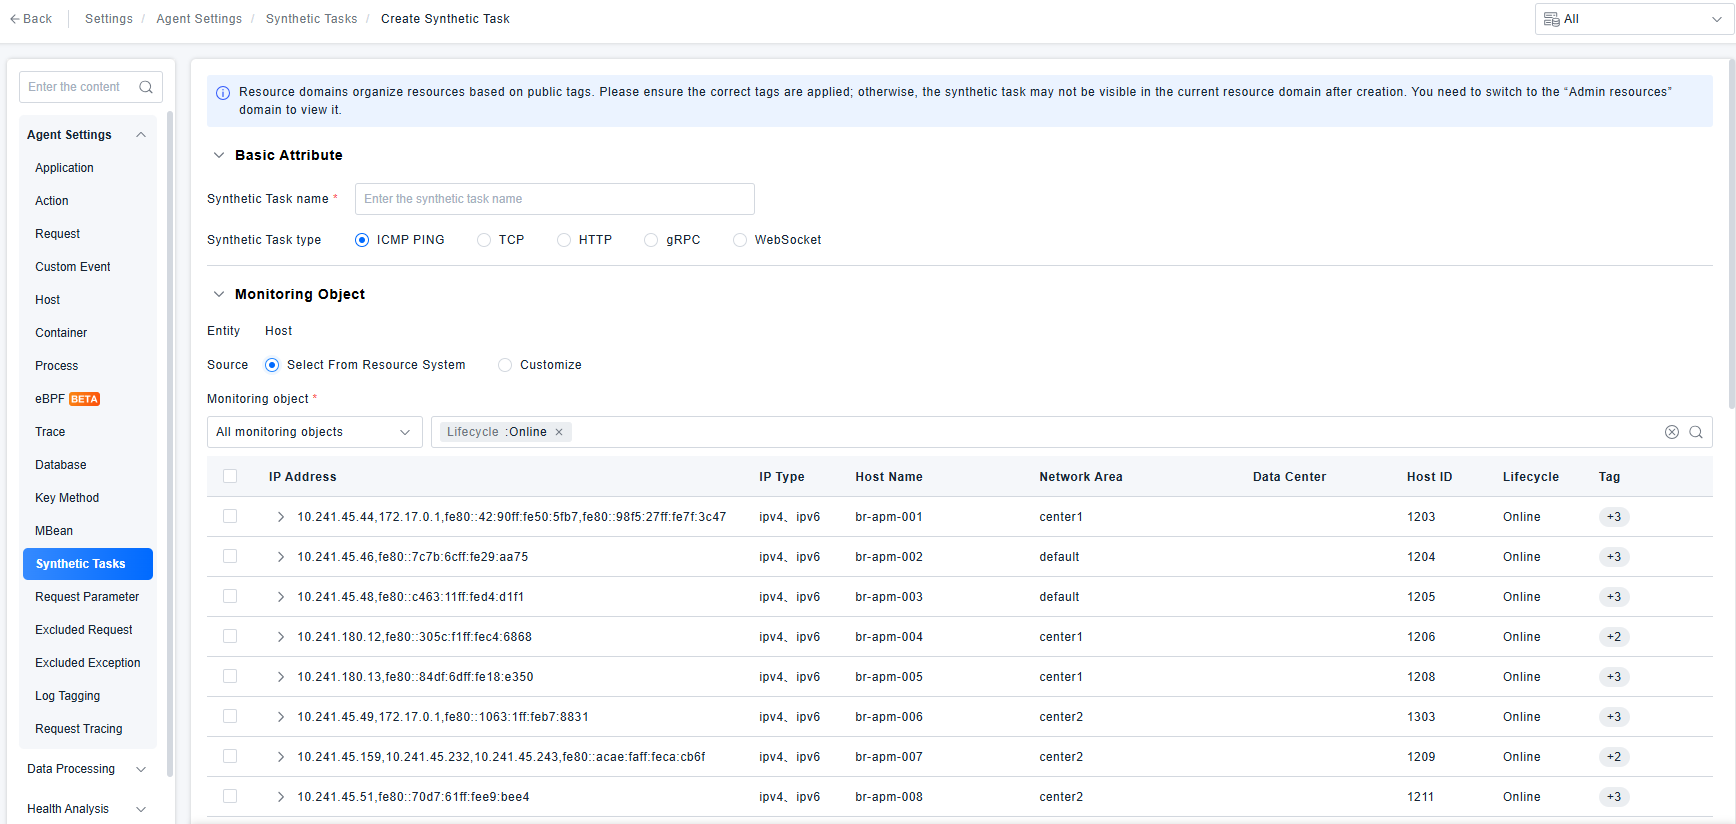Open Request Parameter in the sidebar
Screen dimensions: 1736x824
[x=87, y=597]
